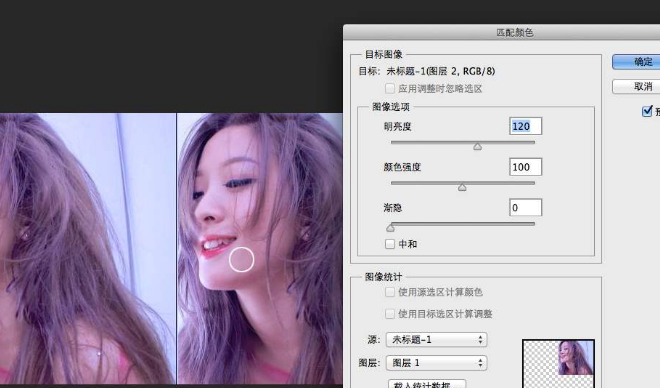
Task: Click the 匹配颜色 dialog title bar
Action: pyautogui.click(x=501, y=32)
